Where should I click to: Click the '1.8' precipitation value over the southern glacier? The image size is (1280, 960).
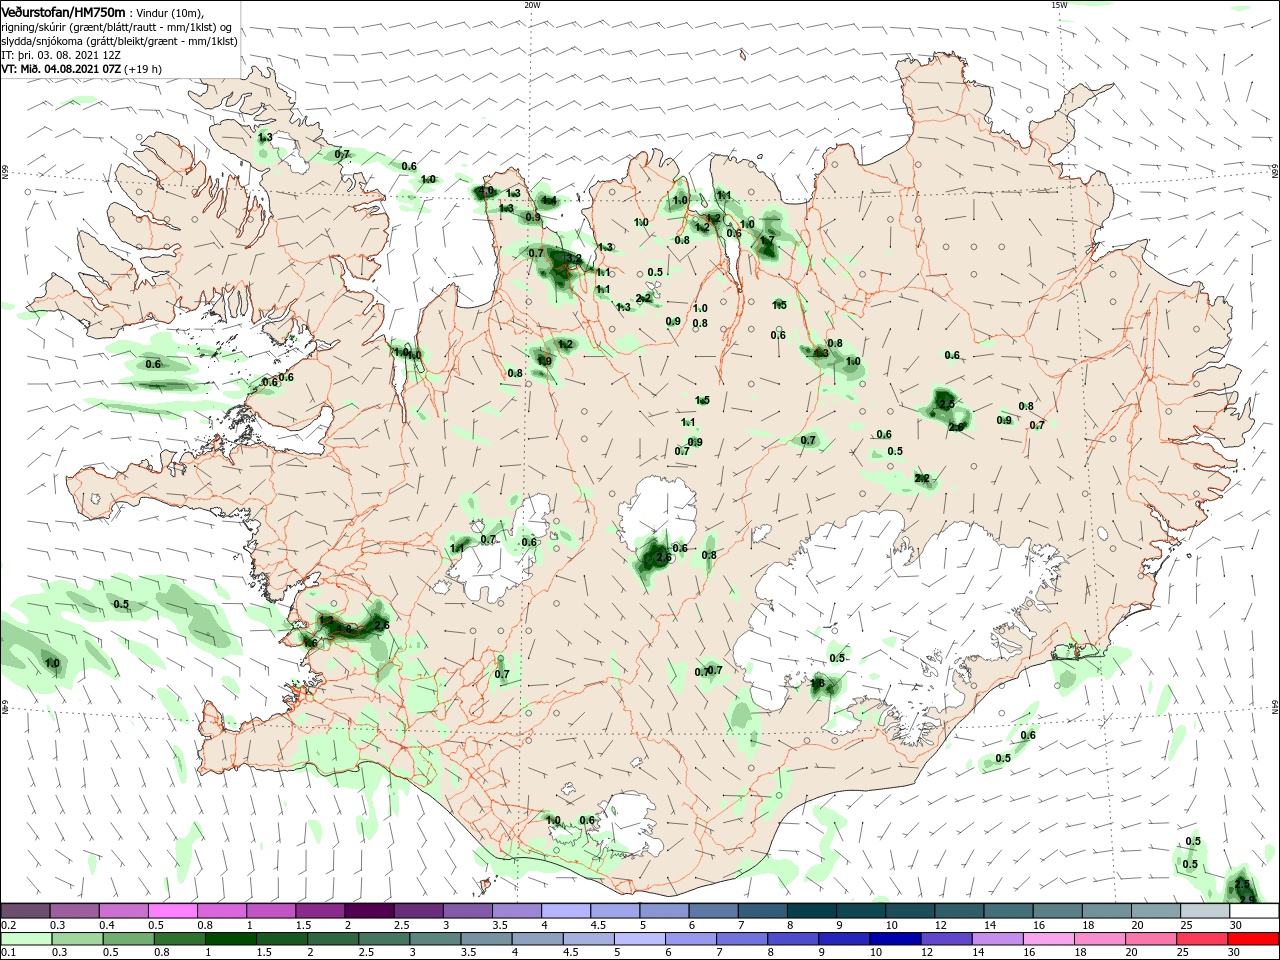(817, 684)
